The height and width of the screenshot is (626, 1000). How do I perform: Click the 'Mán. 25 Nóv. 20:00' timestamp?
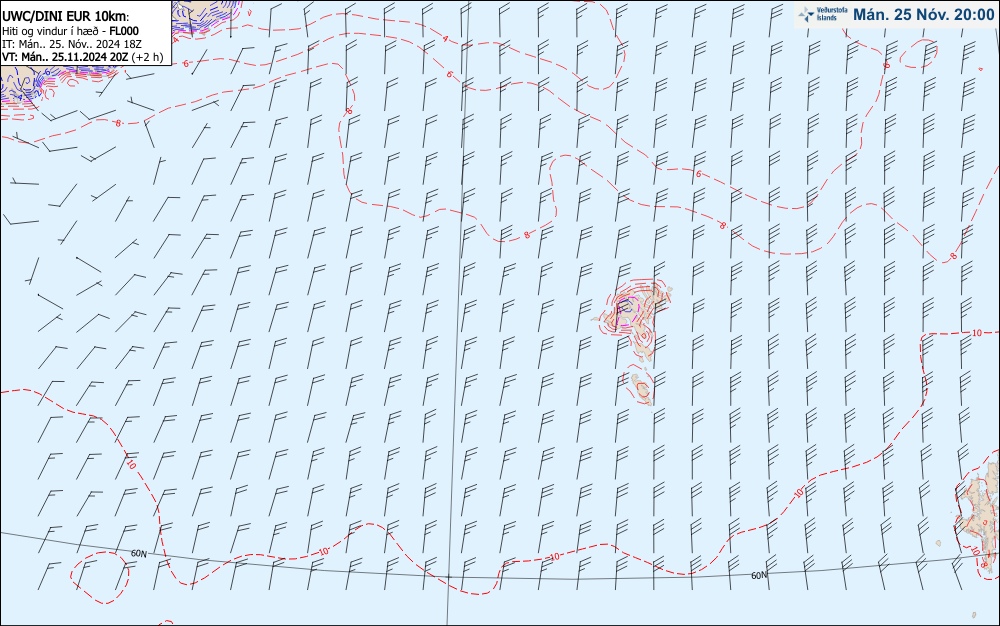click(923, 14)
